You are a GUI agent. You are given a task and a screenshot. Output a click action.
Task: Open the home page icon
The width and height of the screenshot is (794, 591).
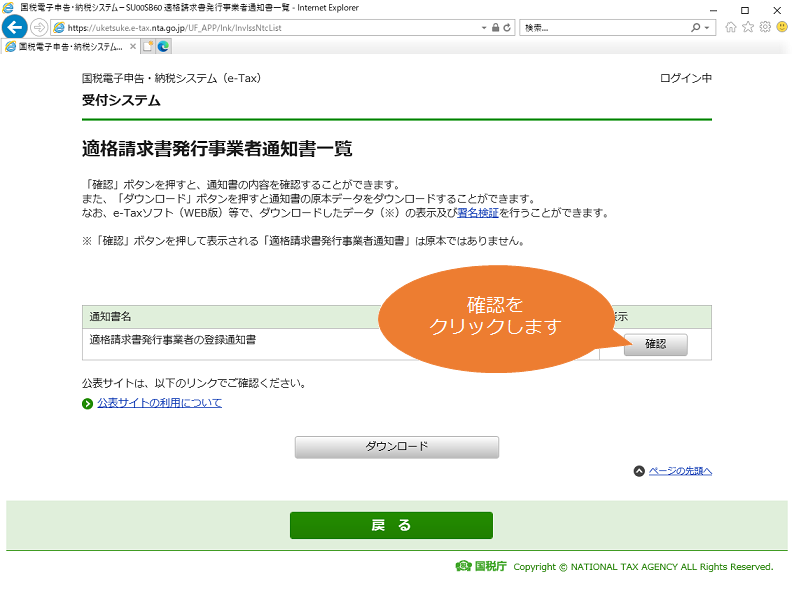(731, 27)
